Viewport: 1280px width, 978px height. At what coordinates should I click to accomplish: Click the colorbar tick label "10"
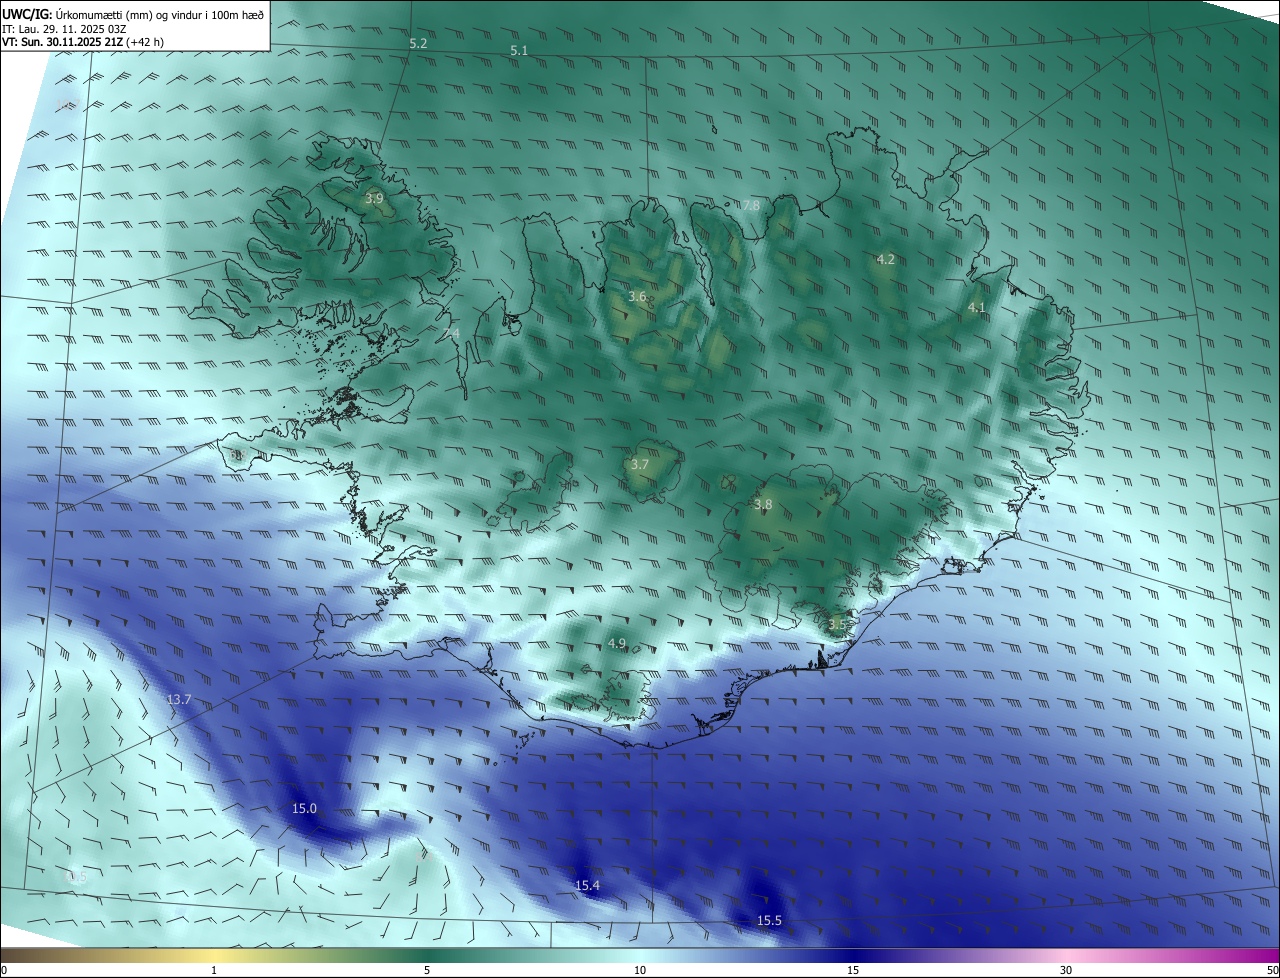[x=640, y=970]
